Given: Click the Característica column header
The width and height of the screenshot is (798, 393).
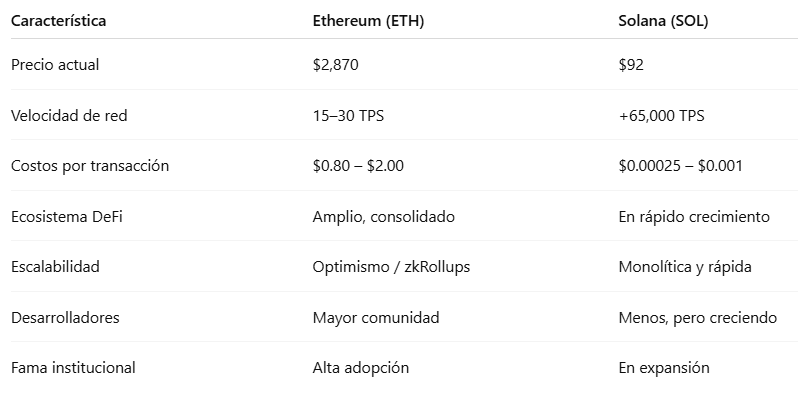Looking at the screenshot, I should (x=59, y=21).
